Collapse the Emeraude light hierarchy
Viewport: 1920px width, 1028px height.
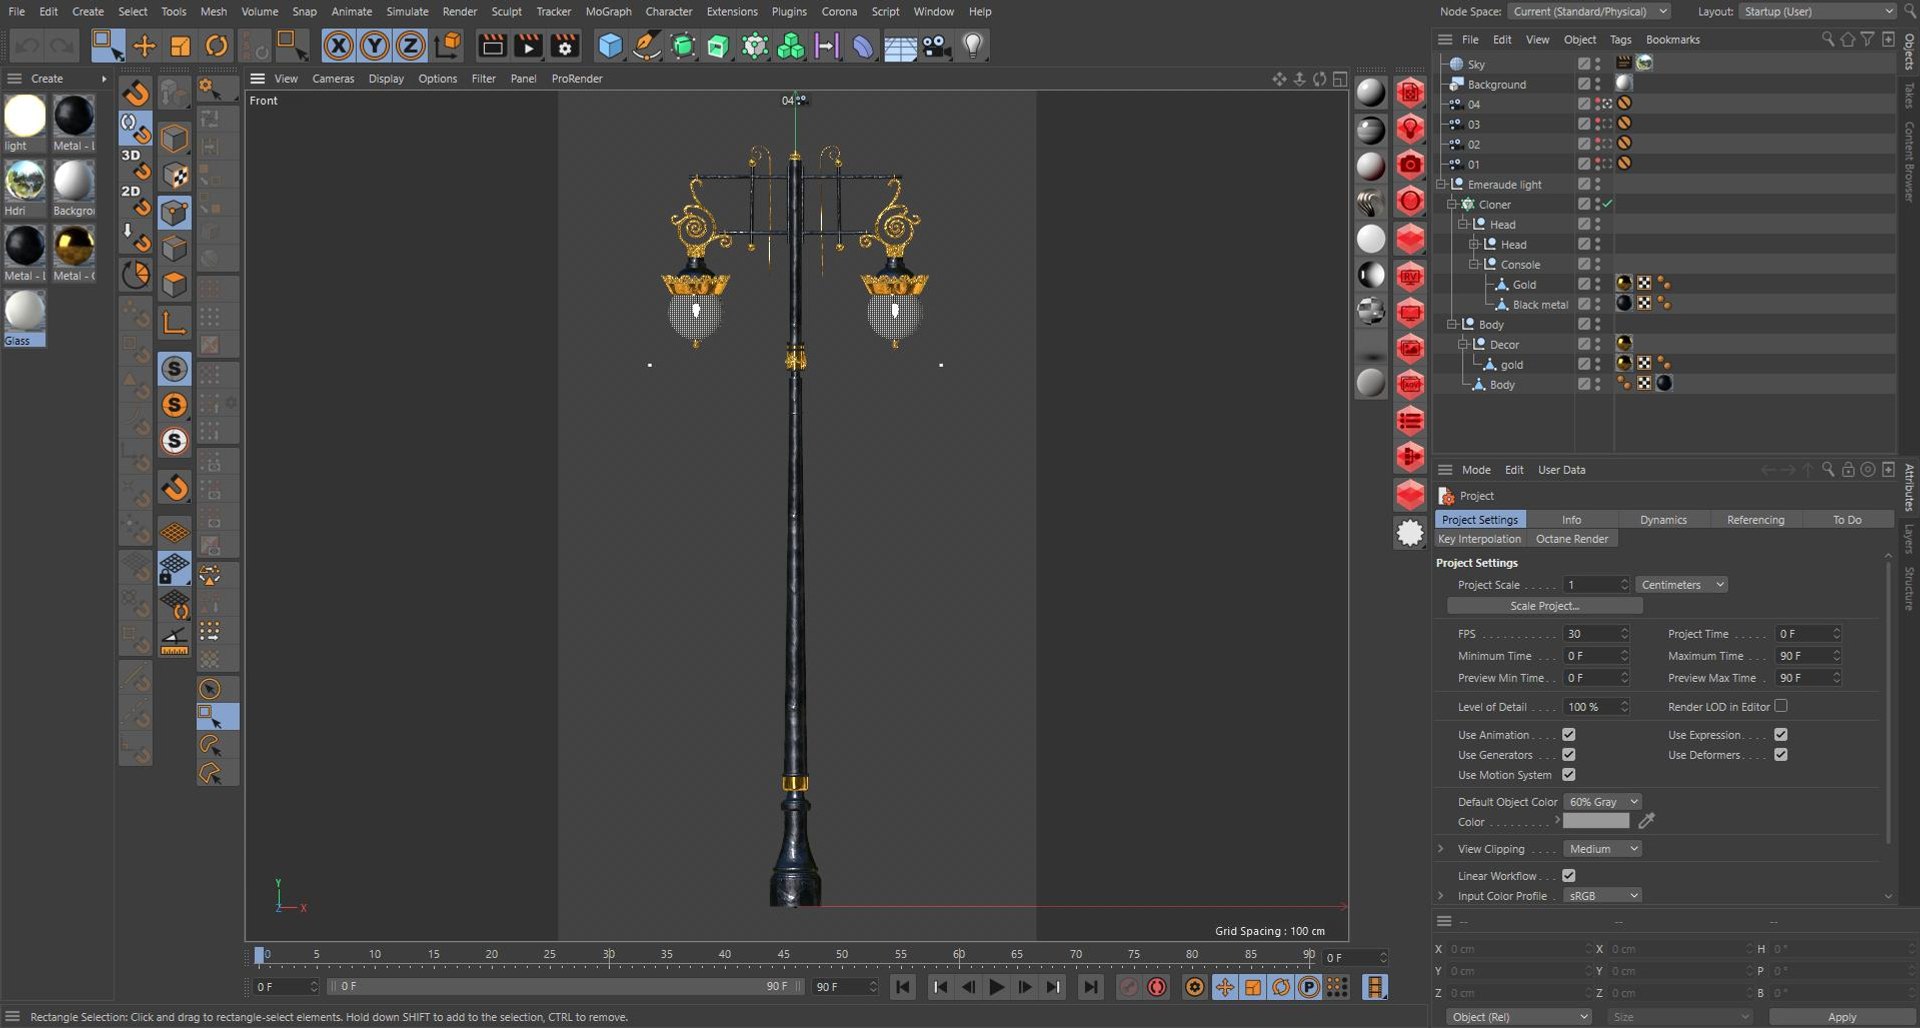click(1441, 184)
